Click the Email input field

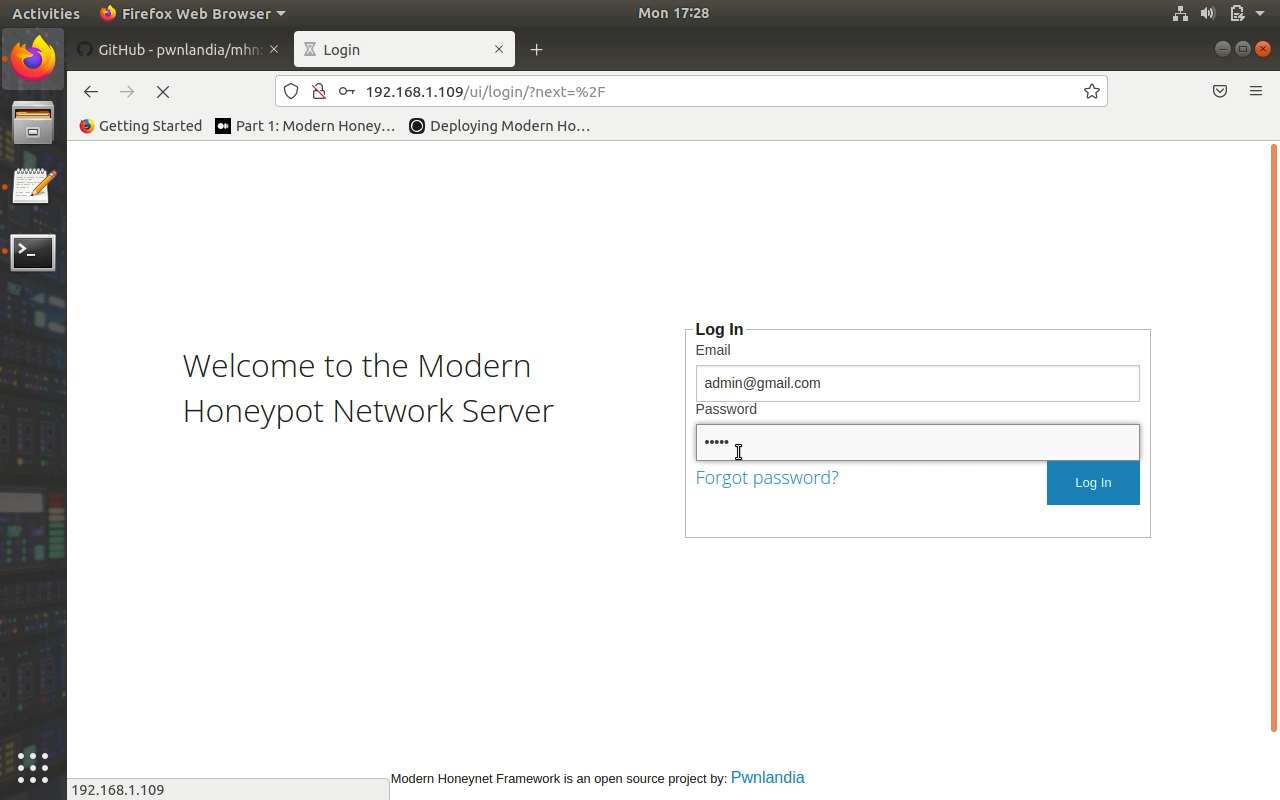917,384
